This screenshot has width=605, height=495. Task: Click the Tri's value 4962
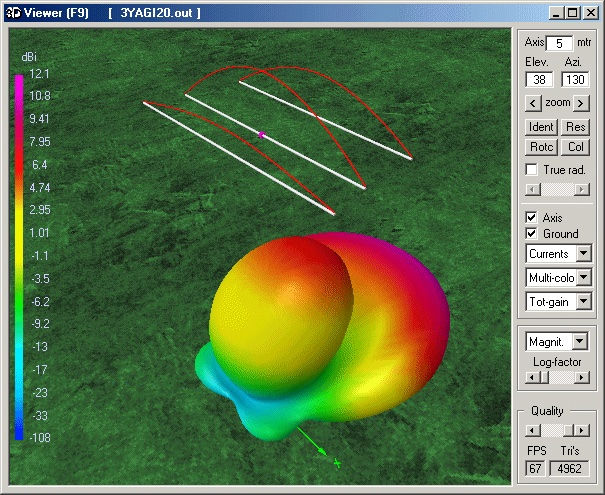(569, 468)
